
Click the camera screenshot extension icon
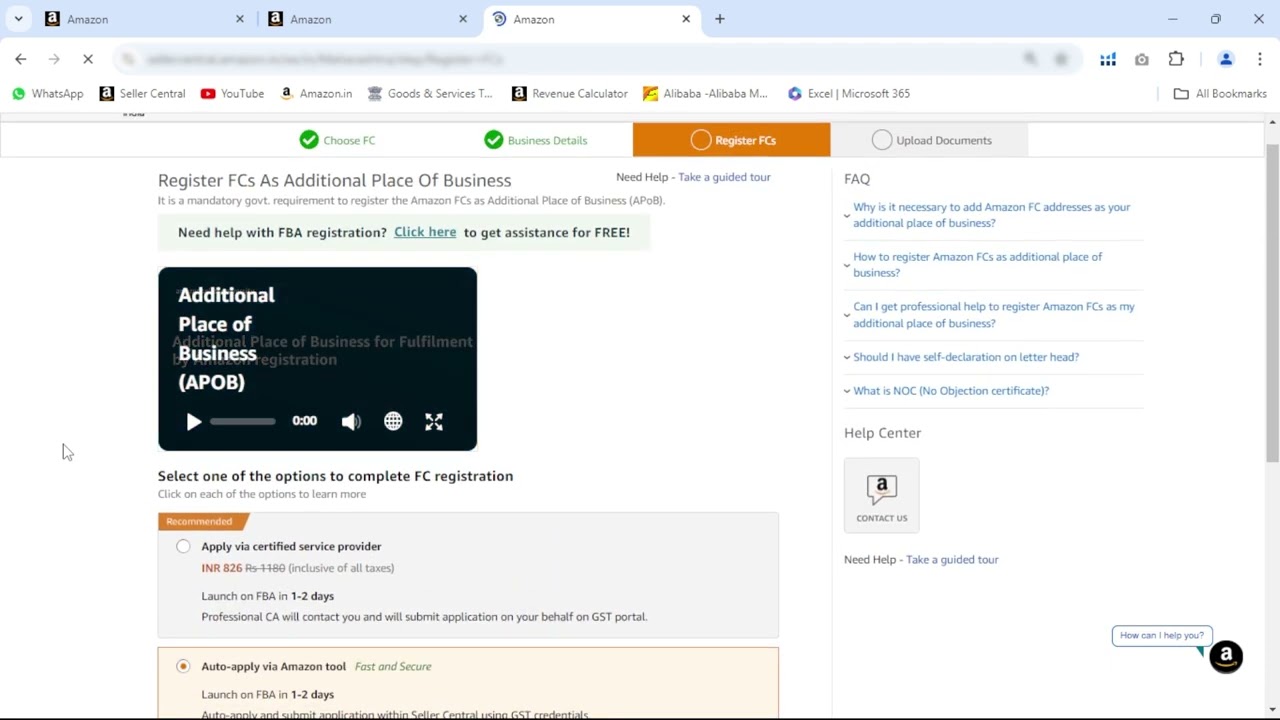coord(1142,59)
